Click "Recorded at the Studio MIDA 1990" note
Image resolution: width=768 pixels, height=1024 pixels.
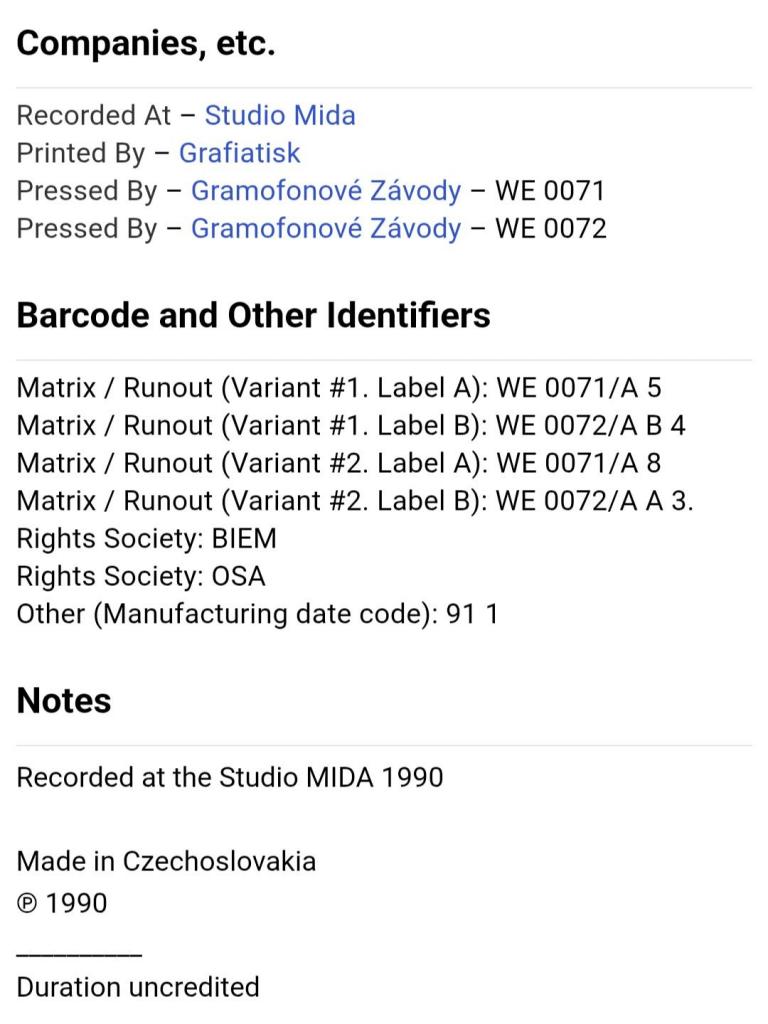coord(230,777)
